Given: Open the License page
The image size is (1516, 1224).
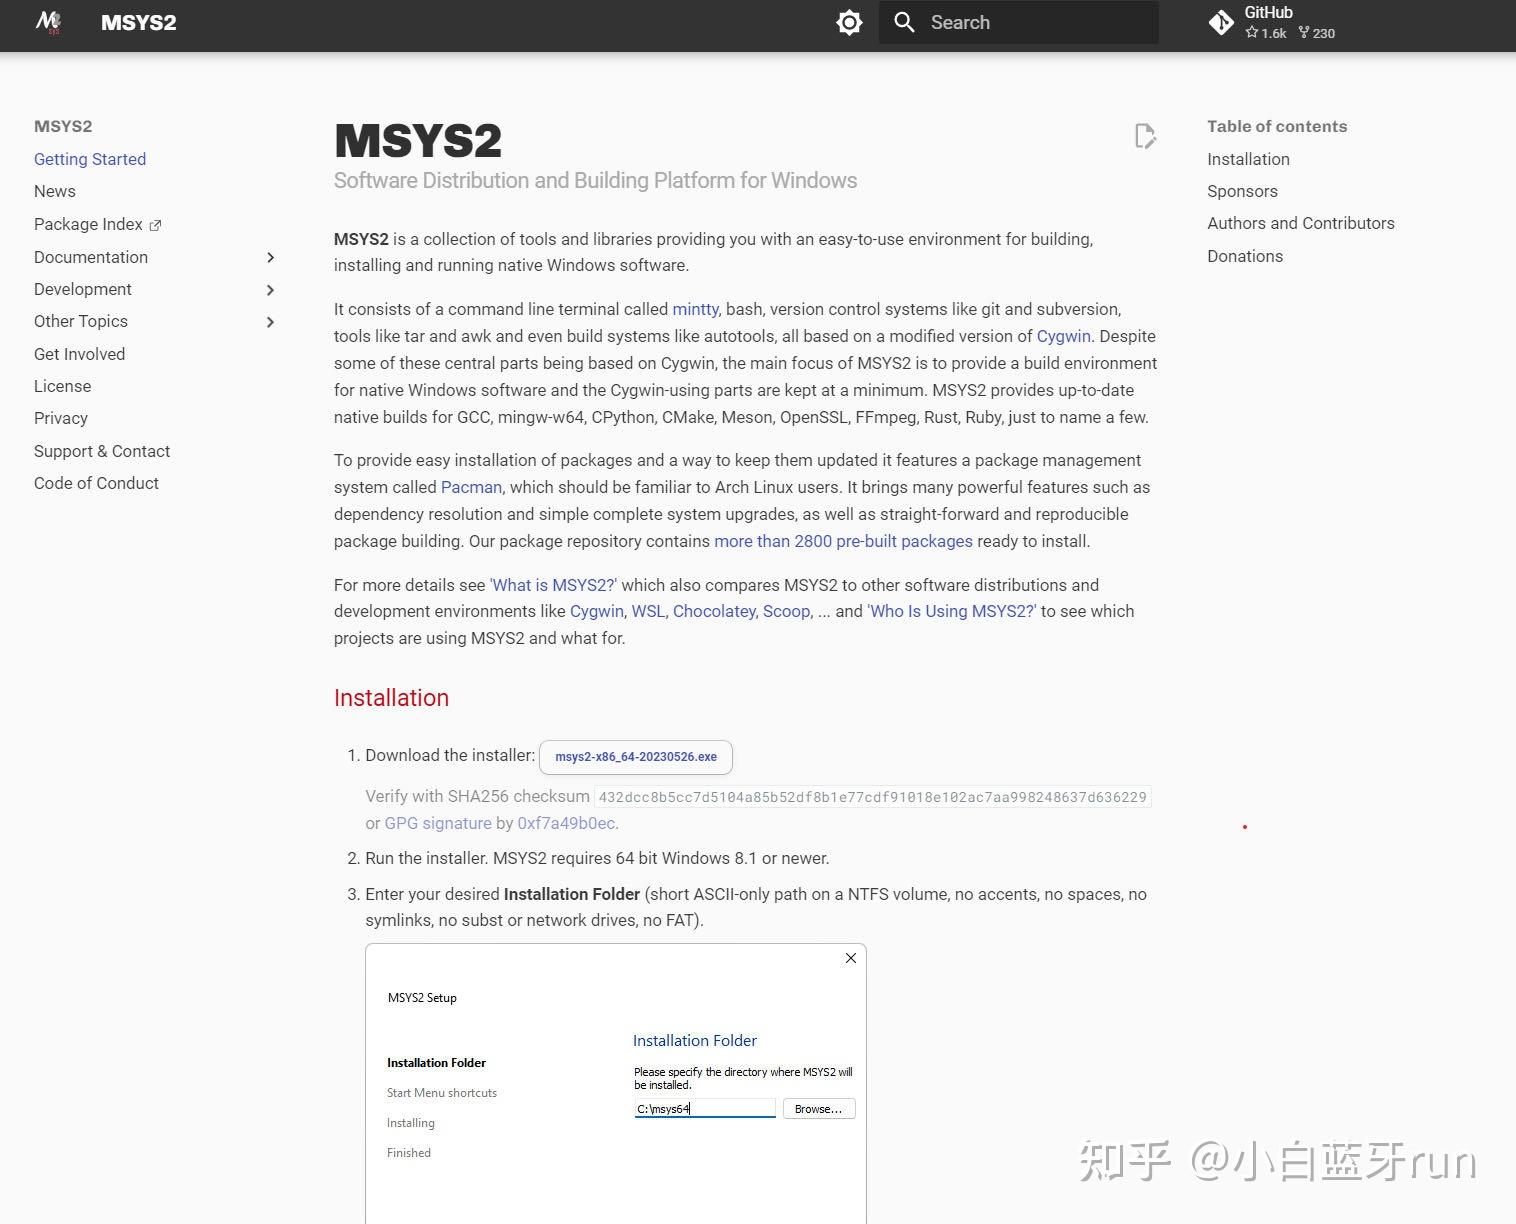Looking at the screenshot, I should 62,386.
